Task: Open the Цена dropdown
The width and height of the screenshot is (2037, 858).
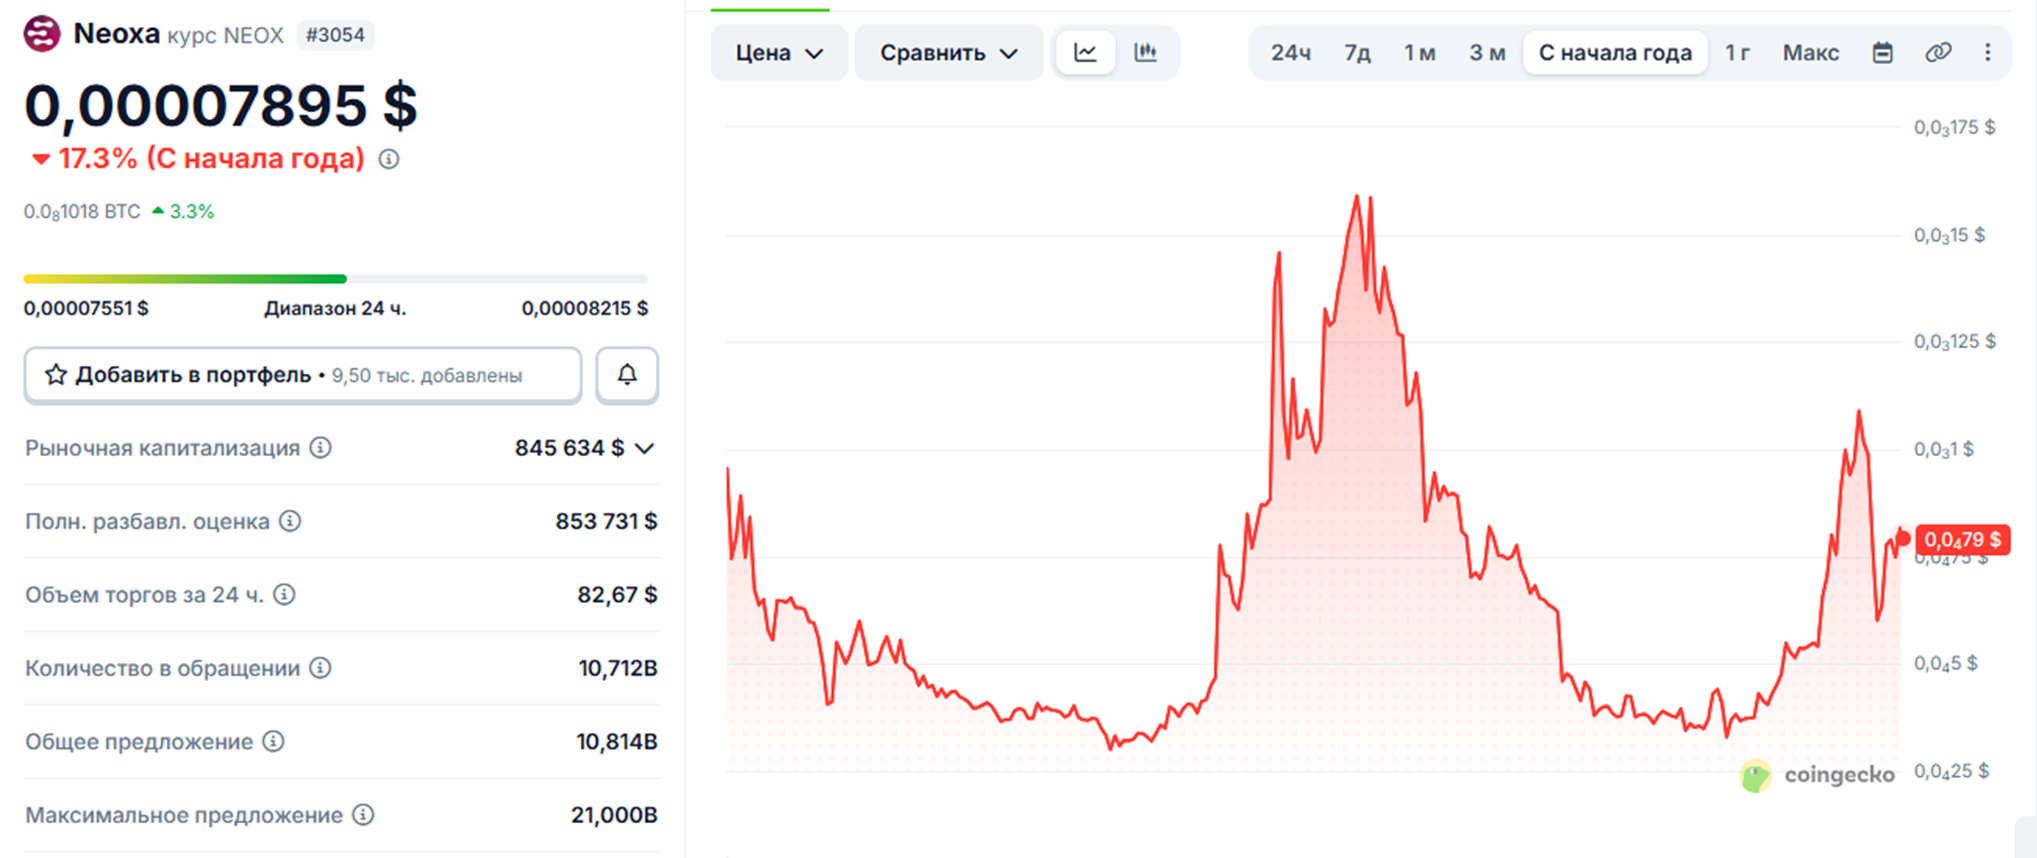Action: coord(779,53)
